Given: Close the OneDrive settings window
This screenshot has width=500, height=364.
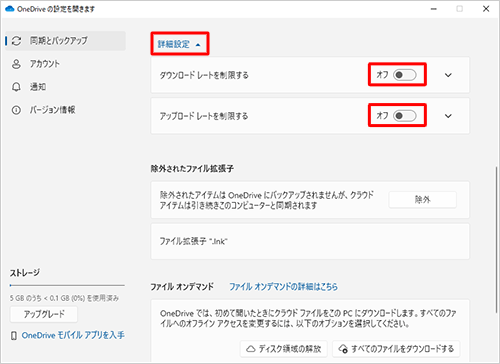Looking at the screenshot, I should [x=486, y=9].
